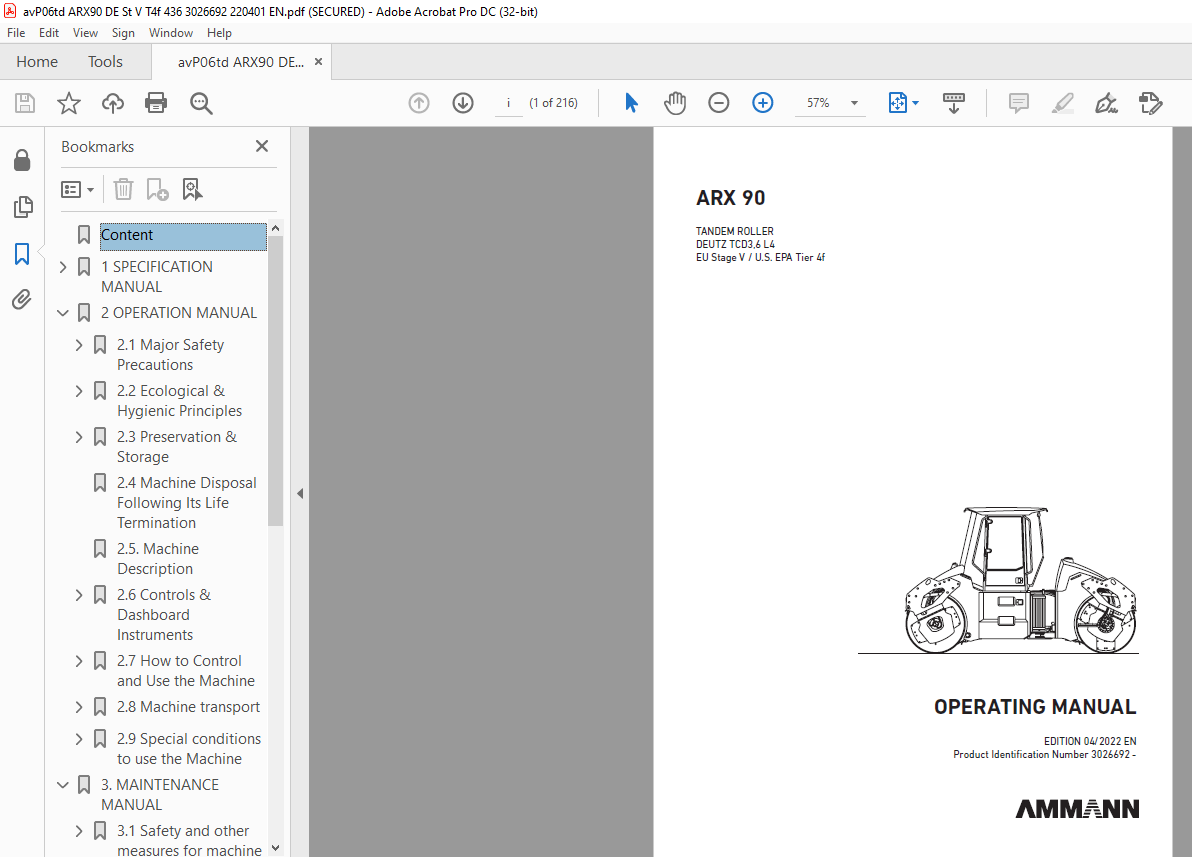
Task: Switch to the Home tab
Action: click(x=36, y=62)
